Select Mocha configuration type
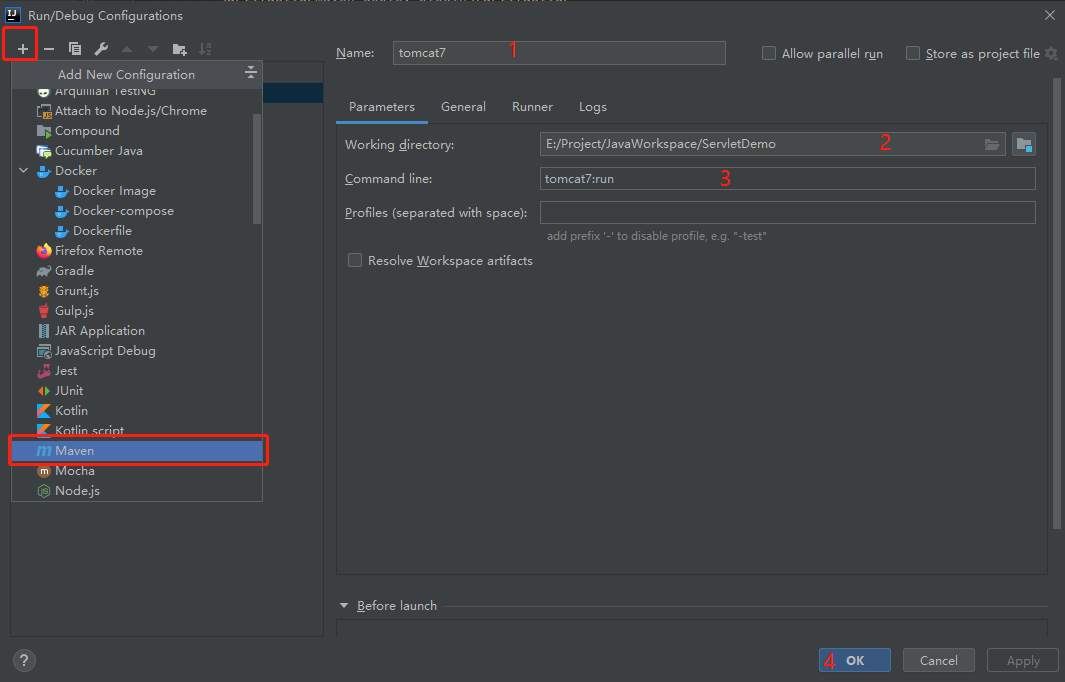1065x682 pixels. pyautogui.click(x=137, y=471)
